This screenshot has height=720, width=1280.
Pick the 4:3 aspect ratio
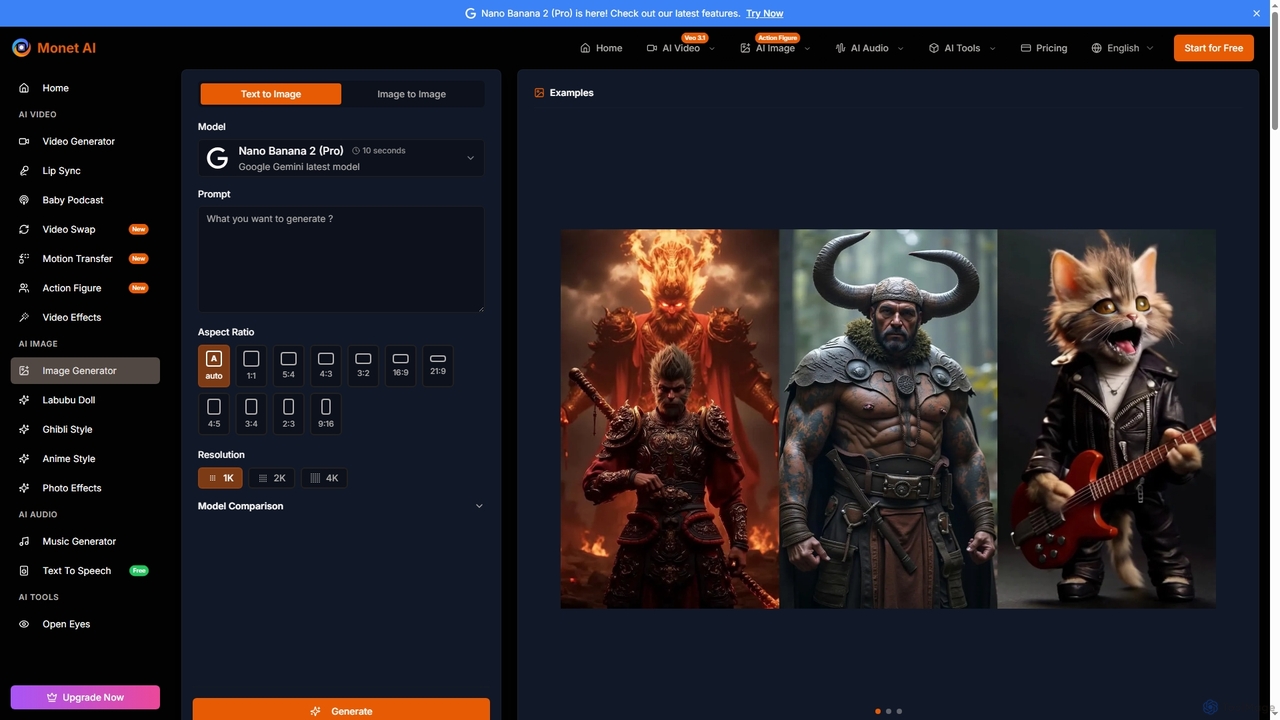(326, 366)
